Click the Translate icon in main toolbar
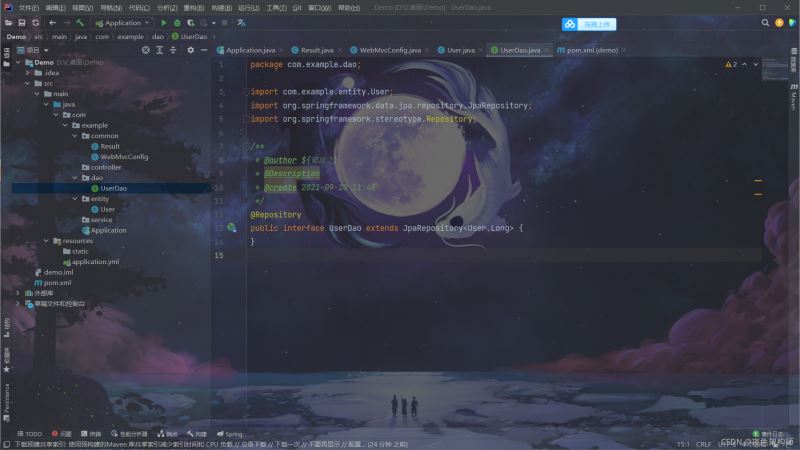The image size is (800, 450). pyautogui.click(x=241, y=23)
